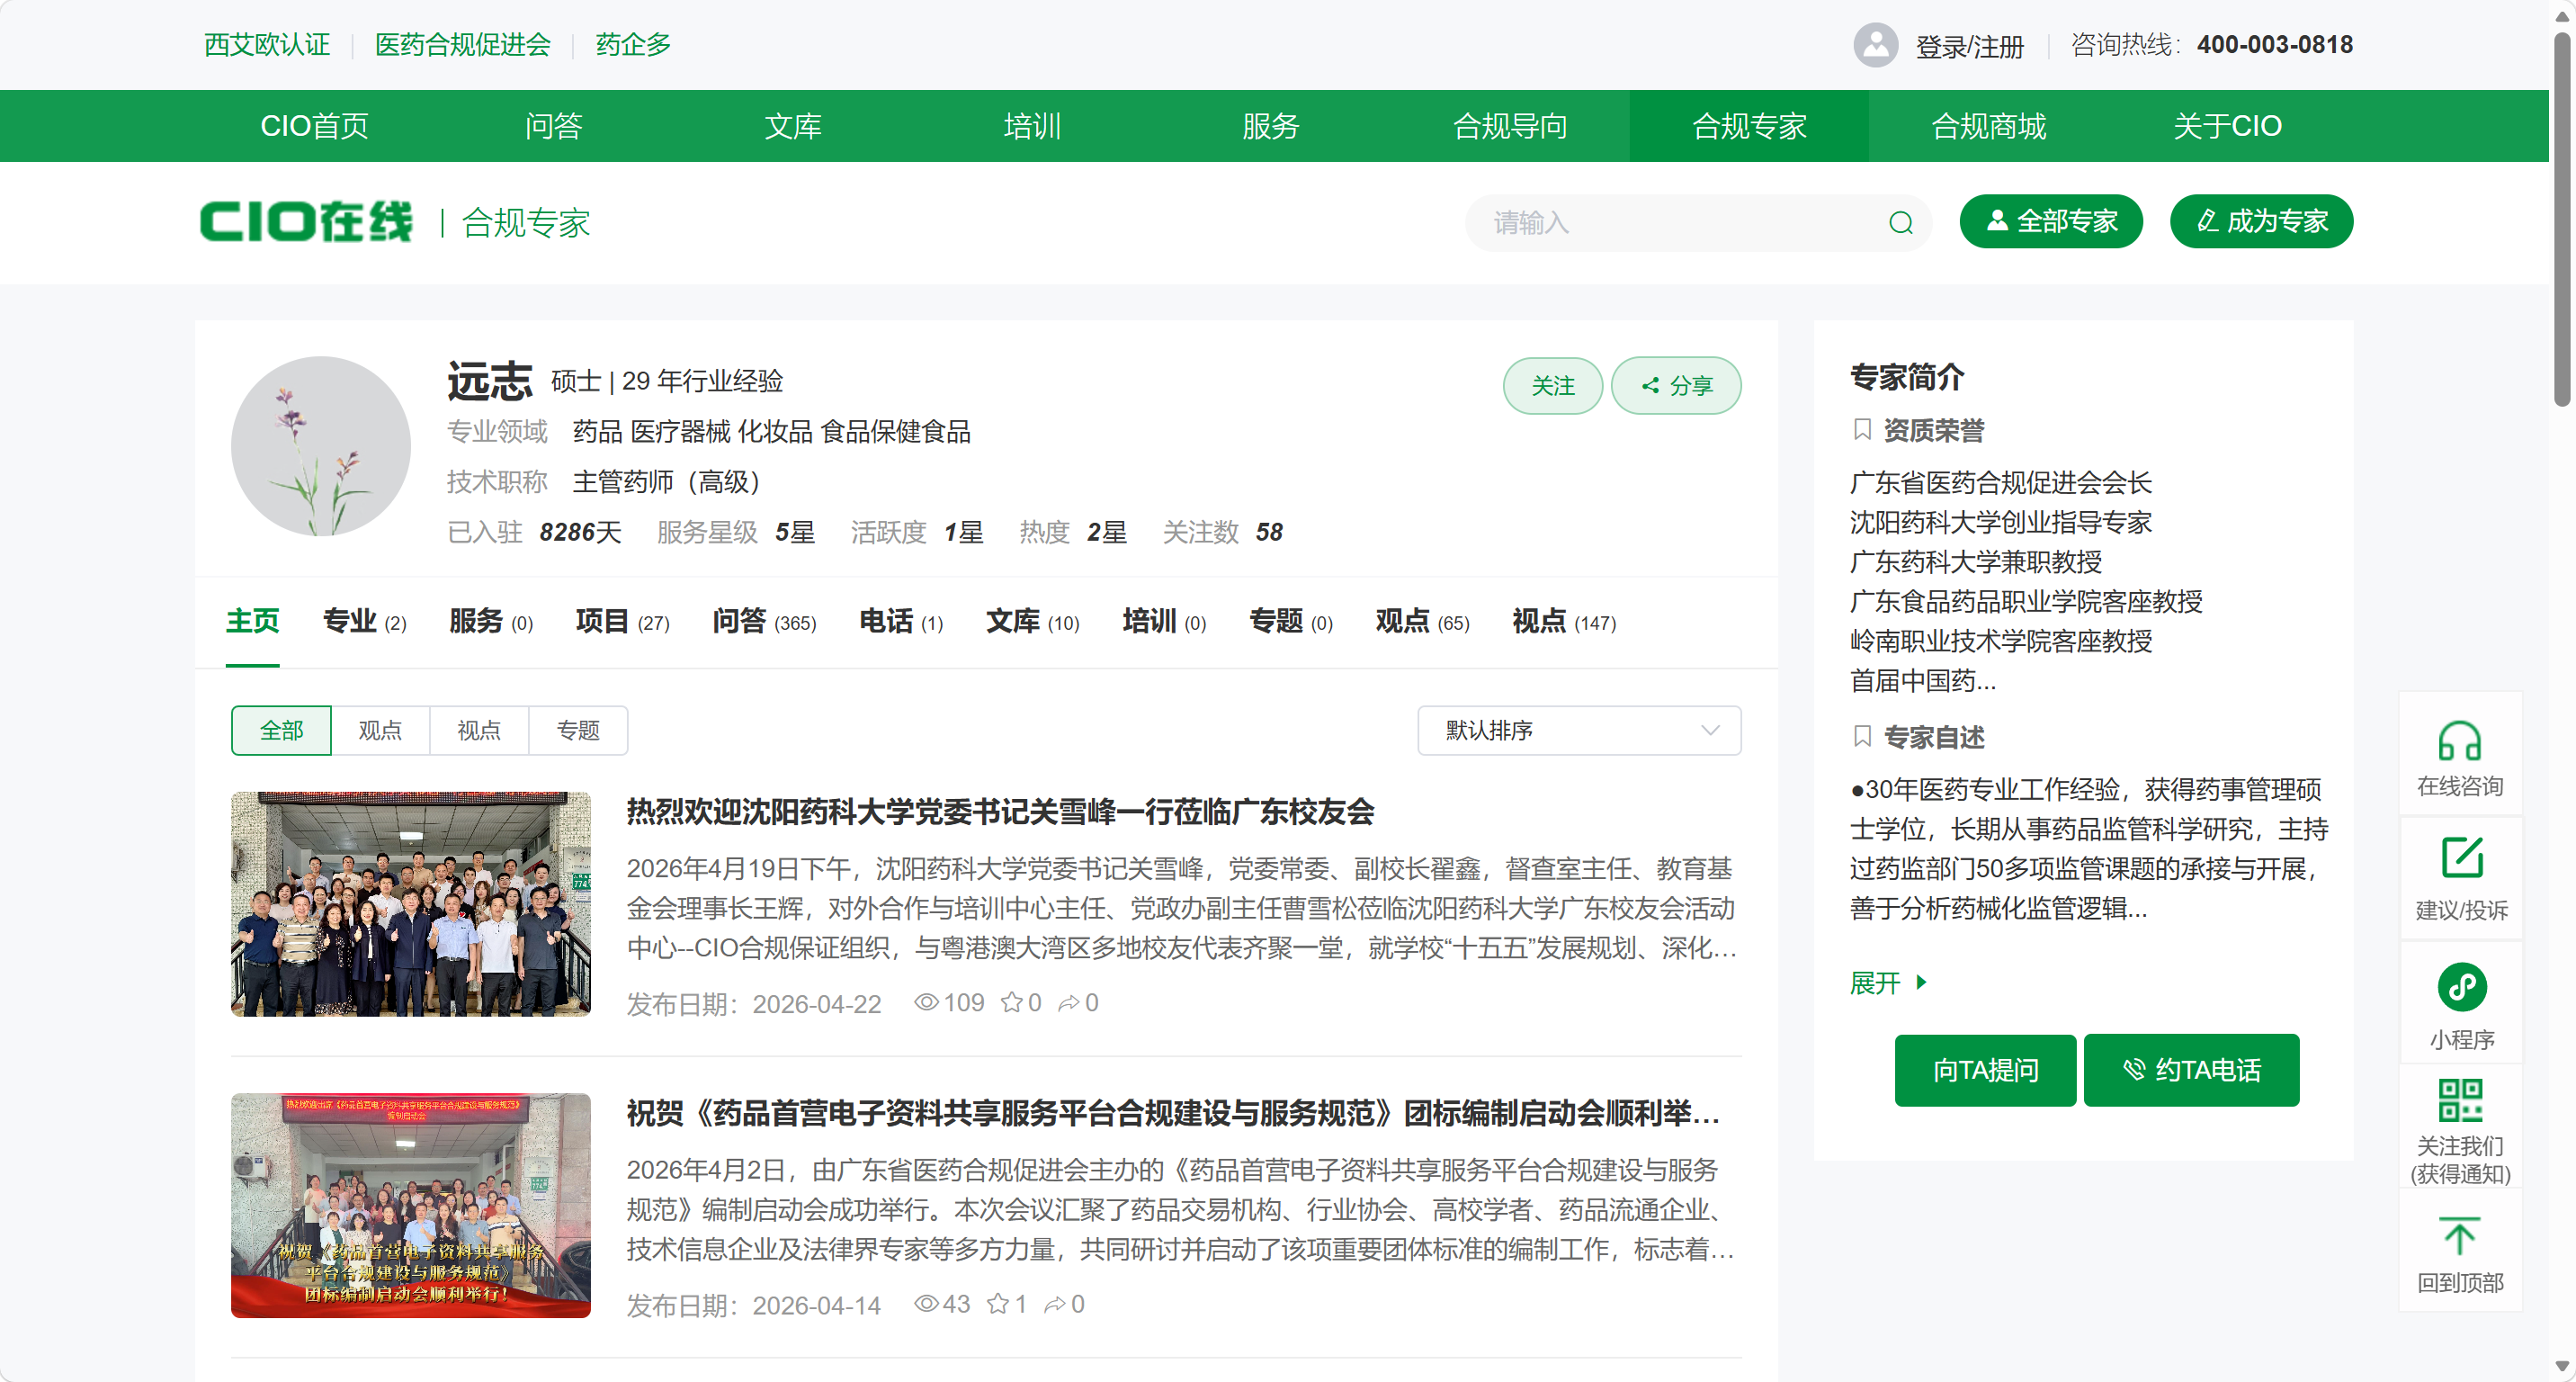The width and height of the screenshot is (2576, 1382).
Task: Open the 小程序 mini-program icon
Action: (x=2460, y=986)
